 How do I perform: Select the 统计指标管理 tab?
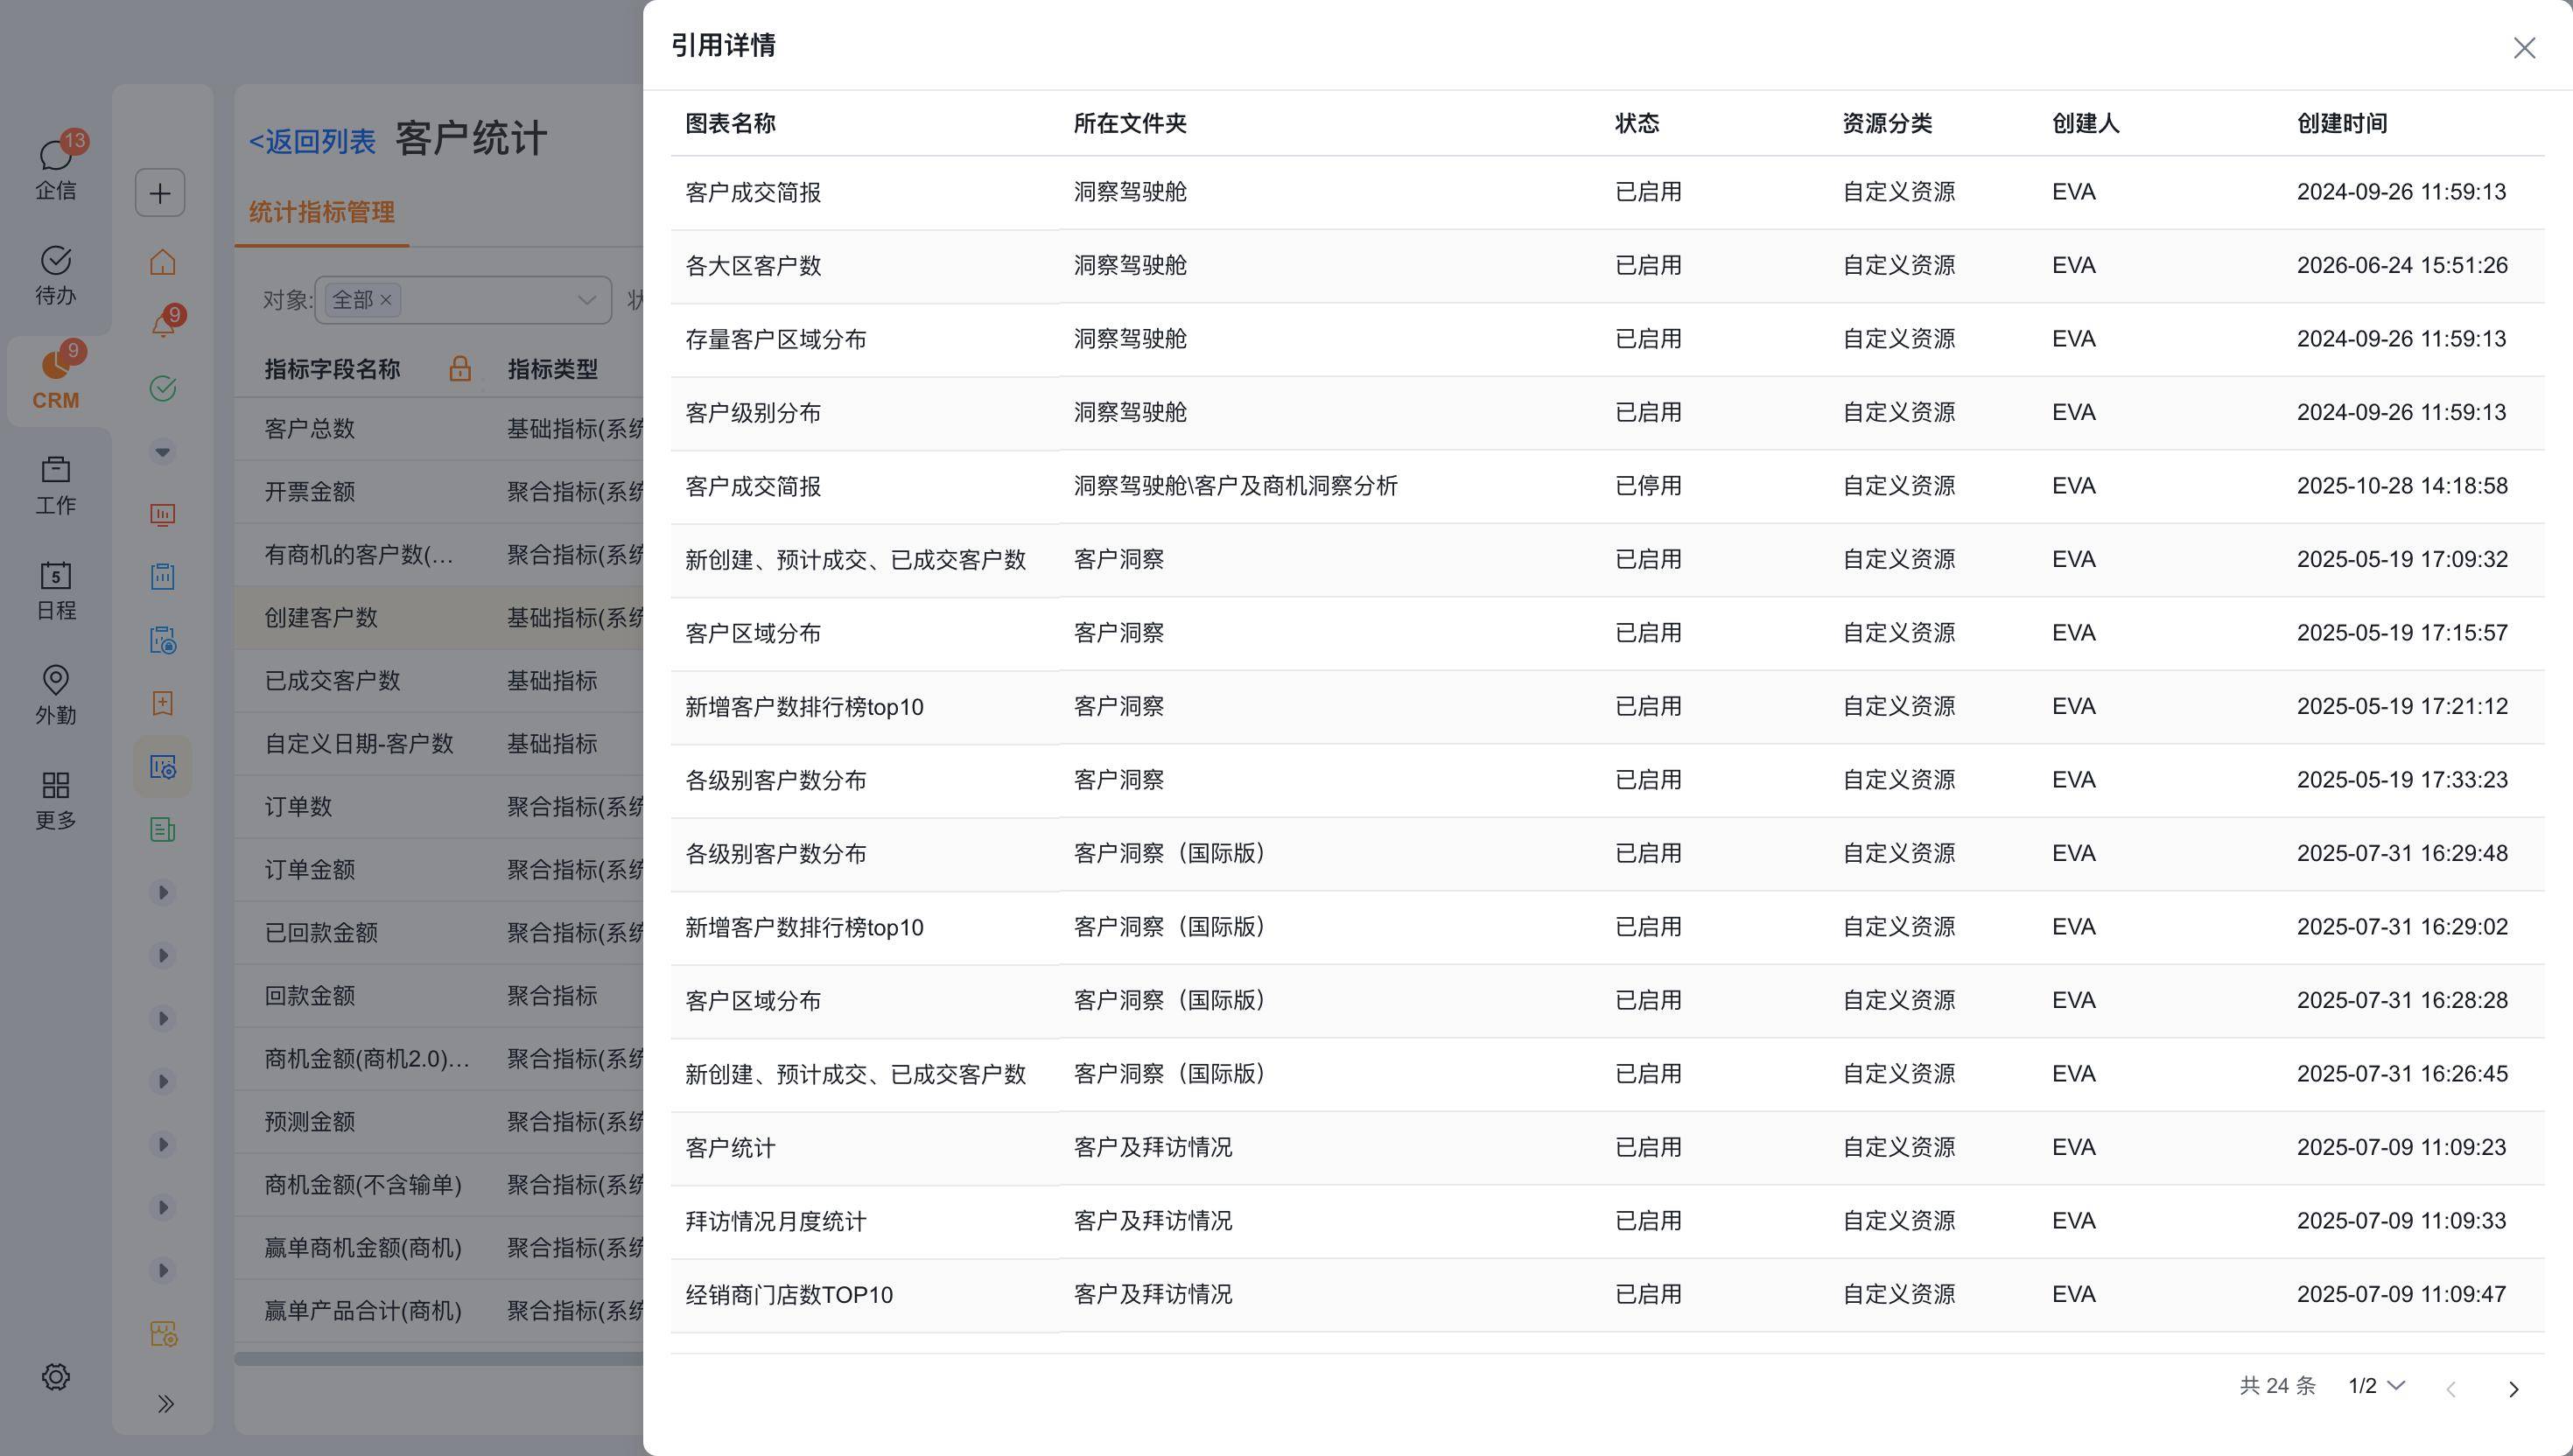[x=321, y=212]
